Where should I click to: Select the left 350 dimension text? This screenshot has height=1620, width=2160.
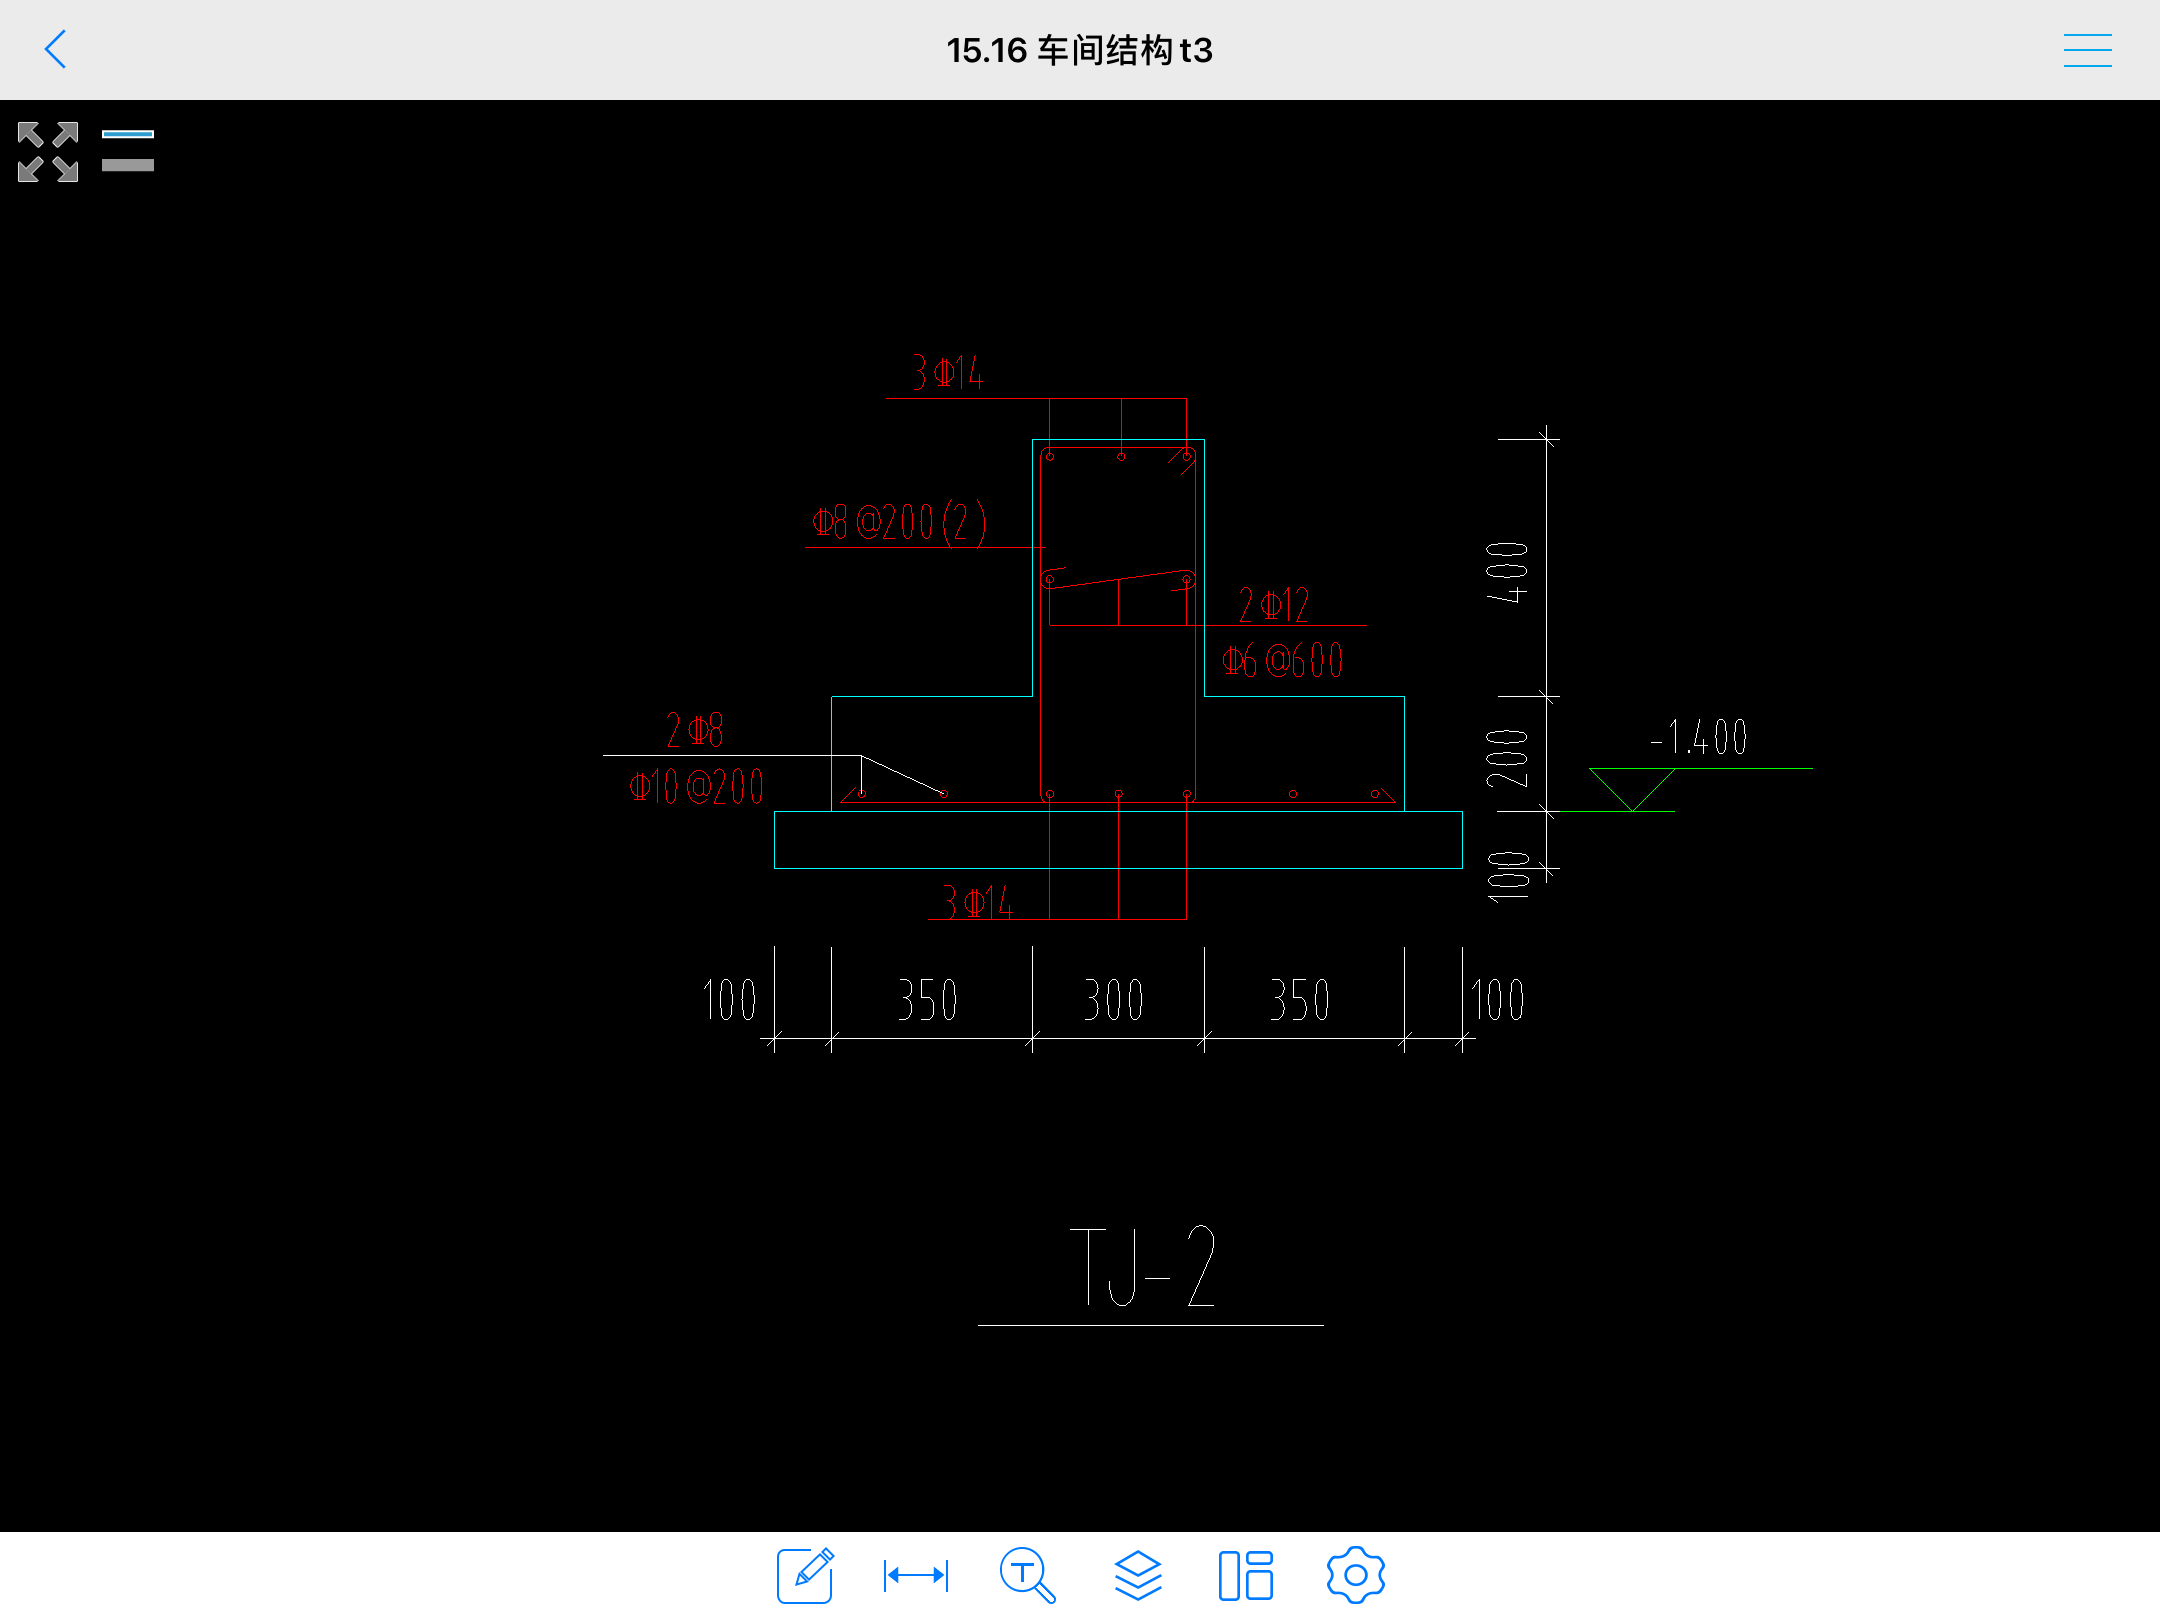(927, 1000)
